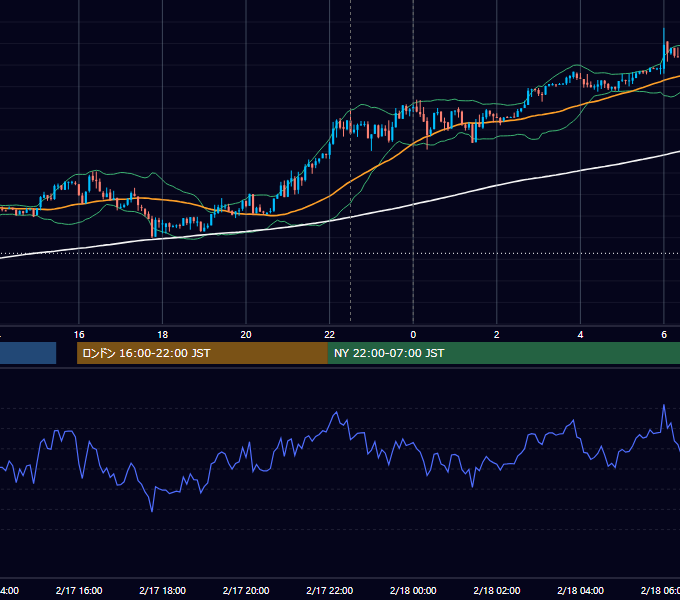Click the 2/18 00:00 date label
Image resolution: width=680 pixels, height=600 pixels.
pos(413,590)
